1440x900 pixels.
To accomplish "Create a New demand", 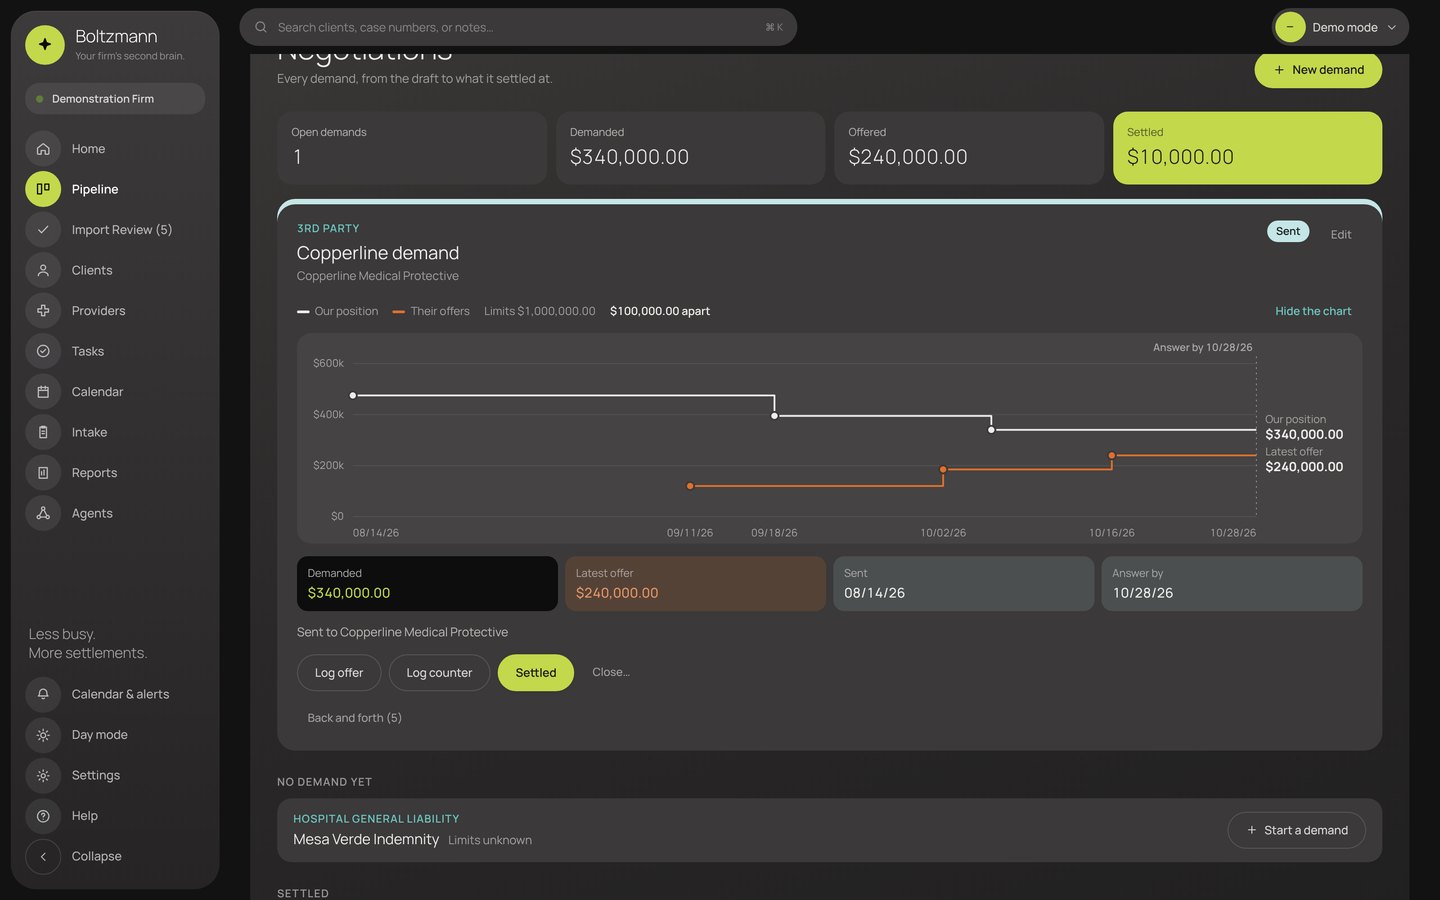I will 1318,70.
